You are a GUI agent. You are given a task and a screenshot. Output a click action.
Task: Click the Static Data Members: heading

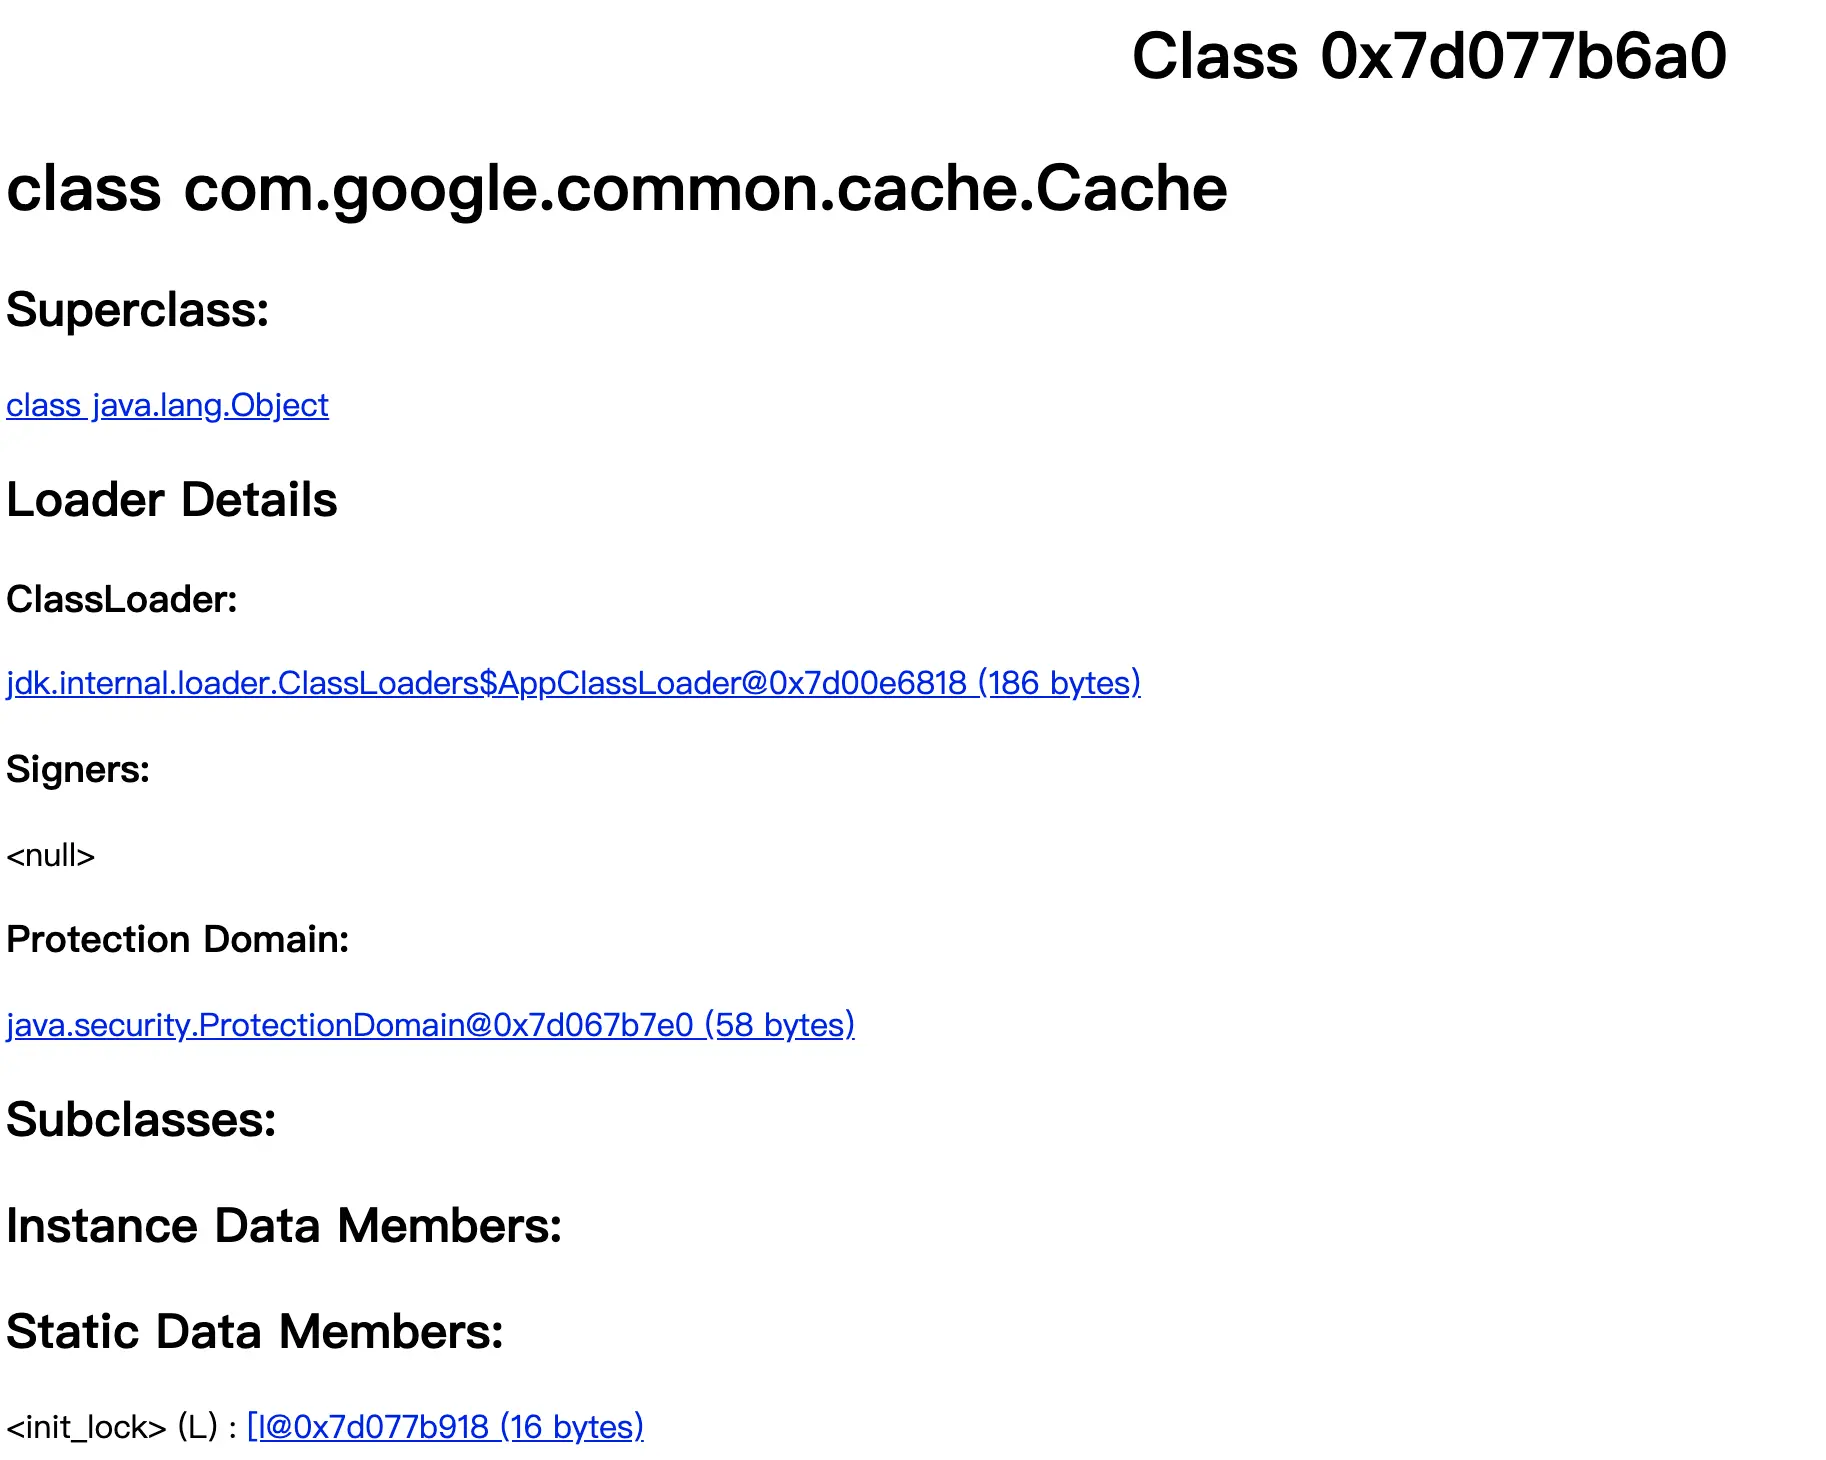(x=255, y=1332)
